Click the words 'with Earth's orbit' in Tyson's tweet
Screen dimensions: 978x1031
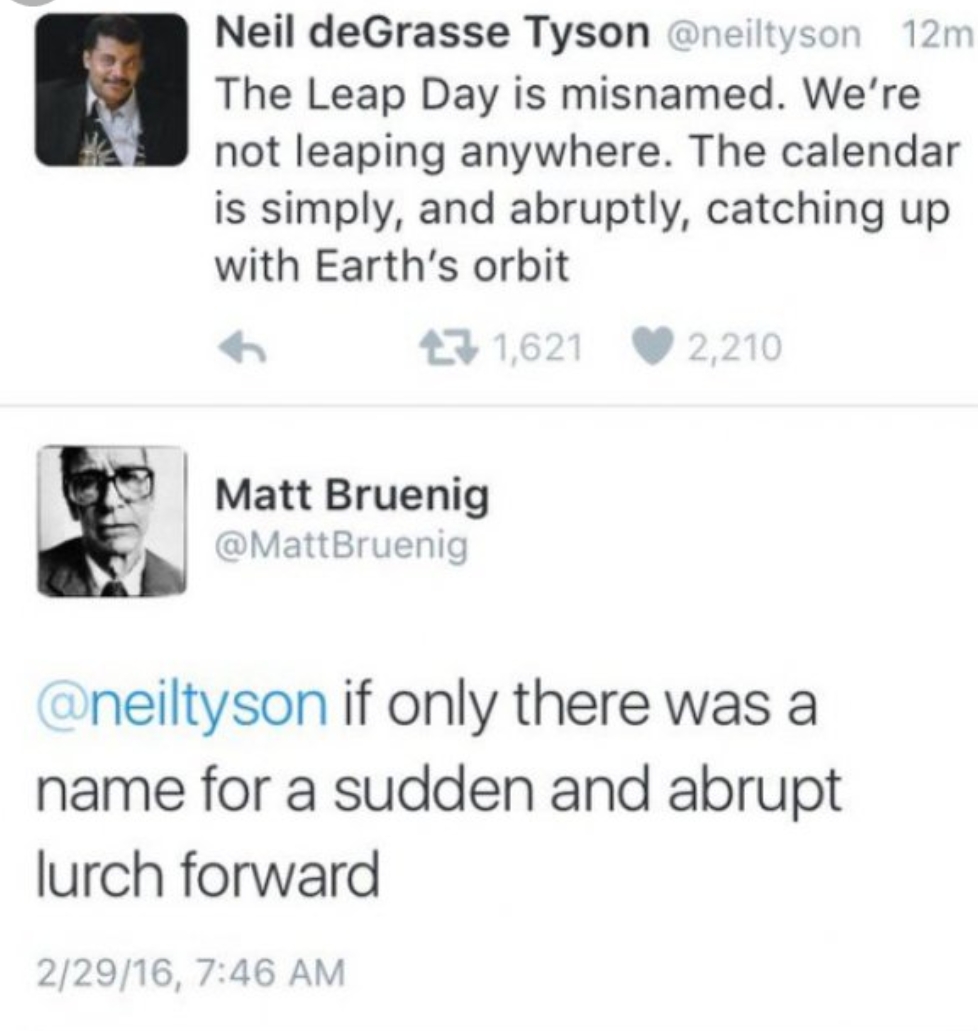pyautogui.click(x=392, y=265)
